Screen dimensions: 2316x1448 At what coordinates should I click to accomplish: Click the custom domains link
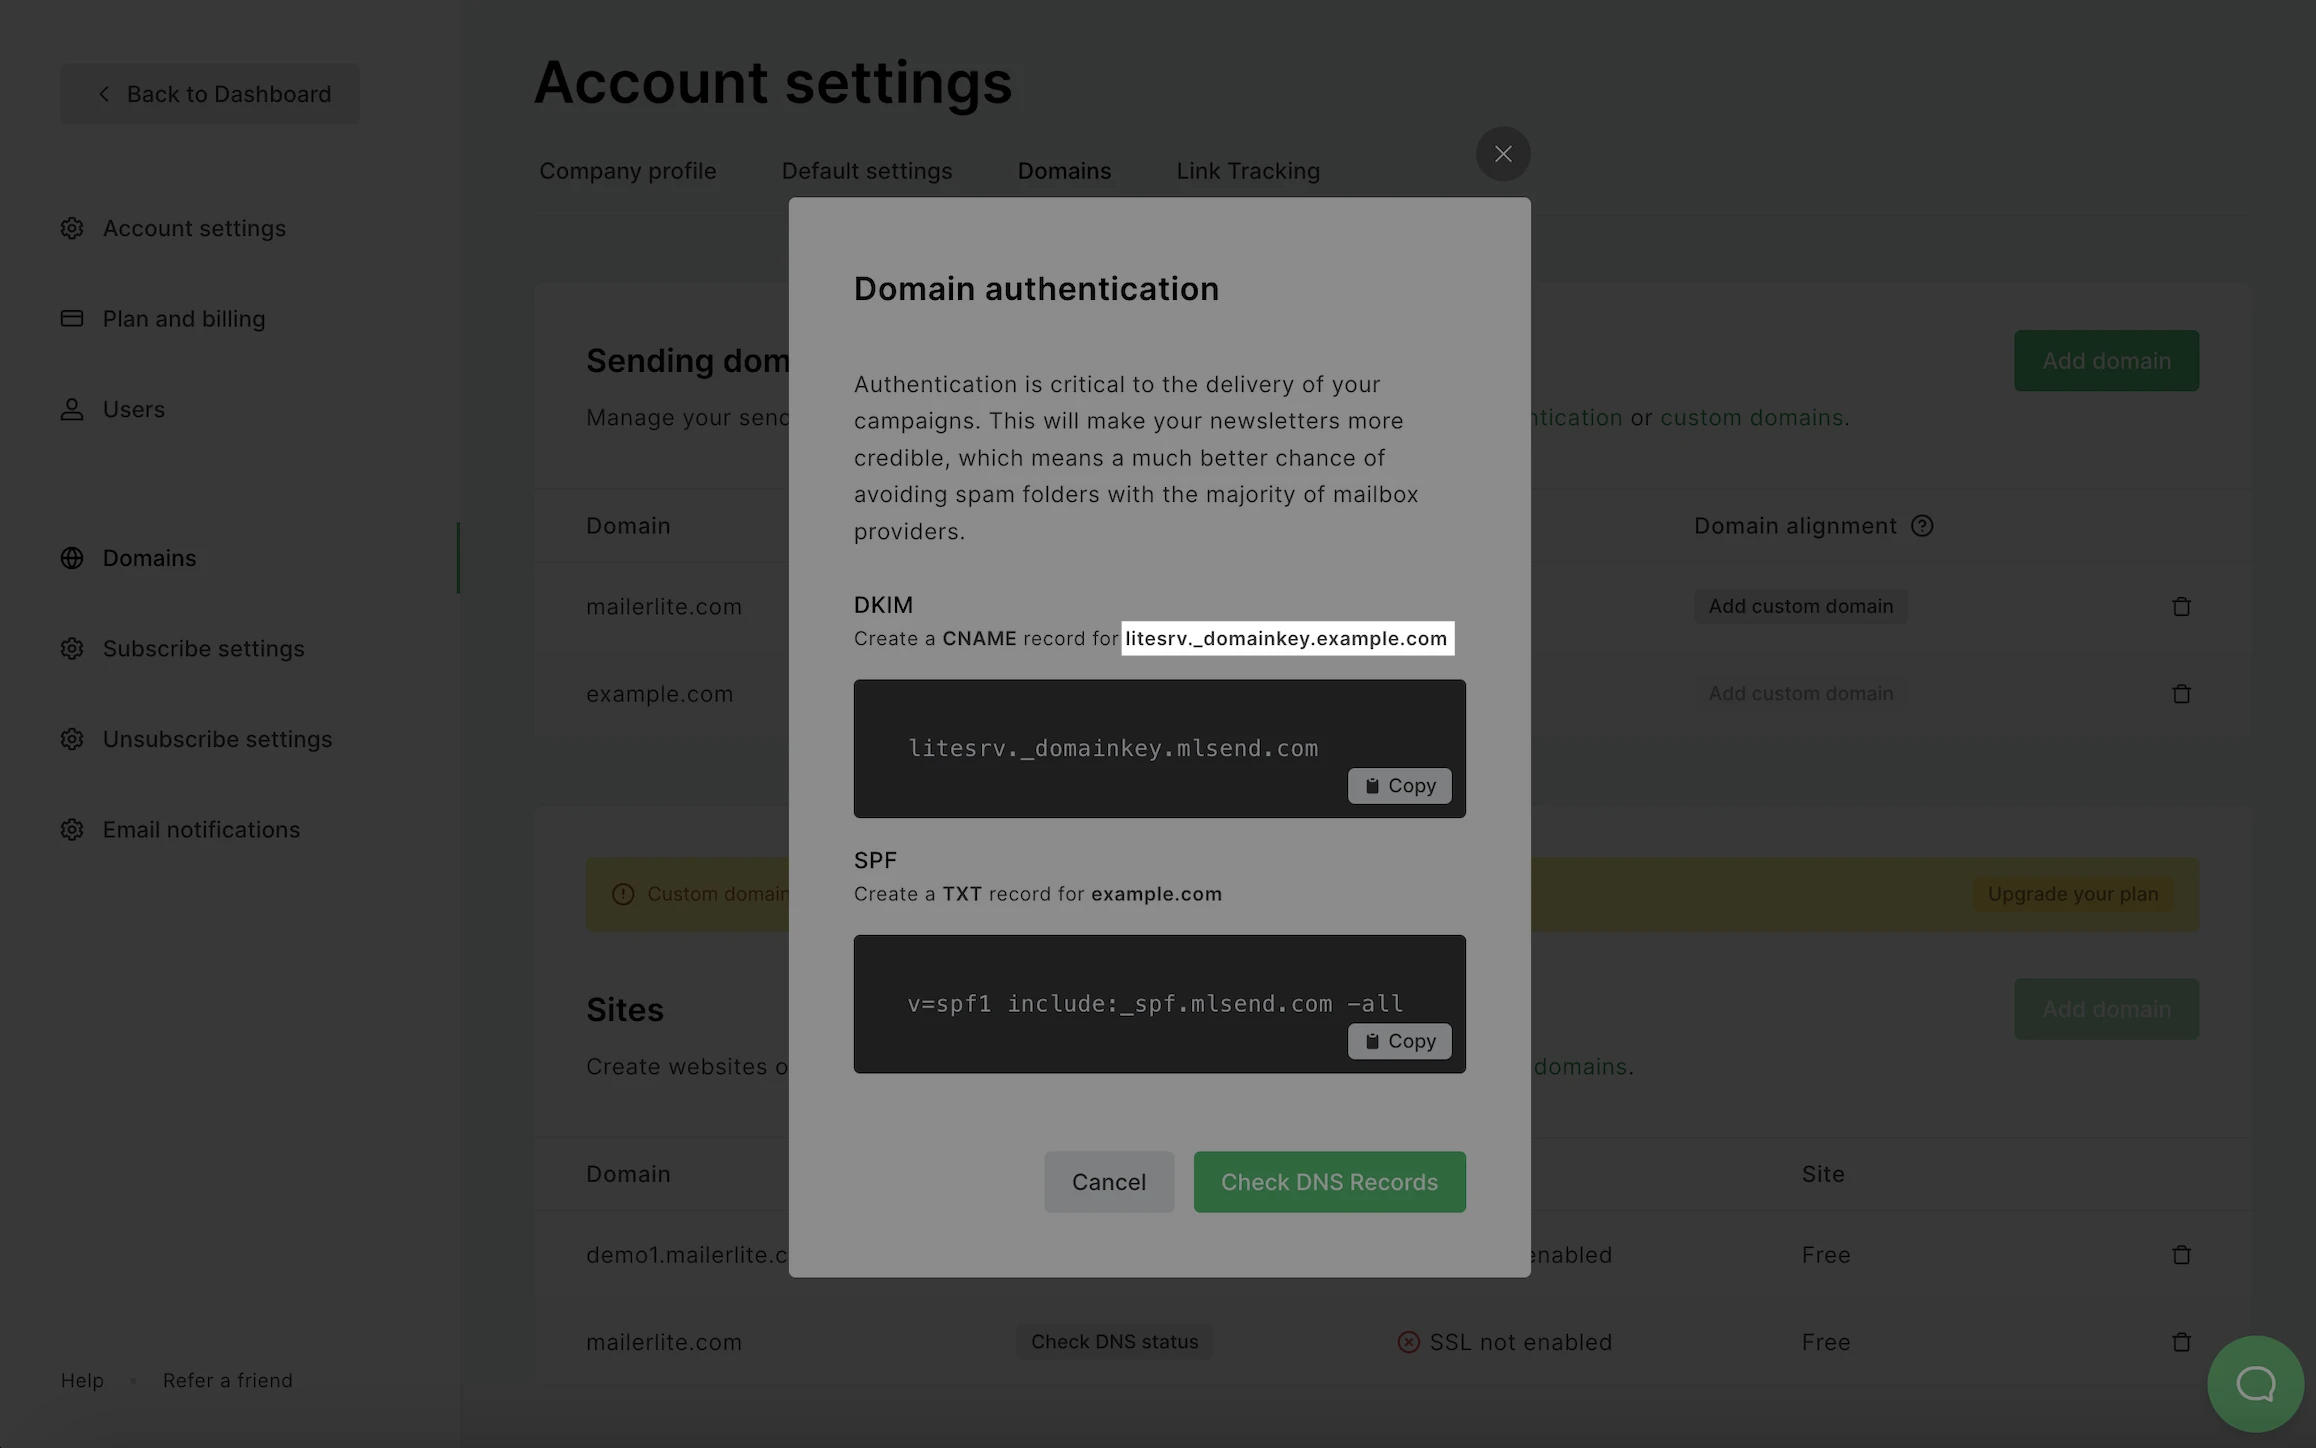pyautogui.click(x=1751, y=418)
